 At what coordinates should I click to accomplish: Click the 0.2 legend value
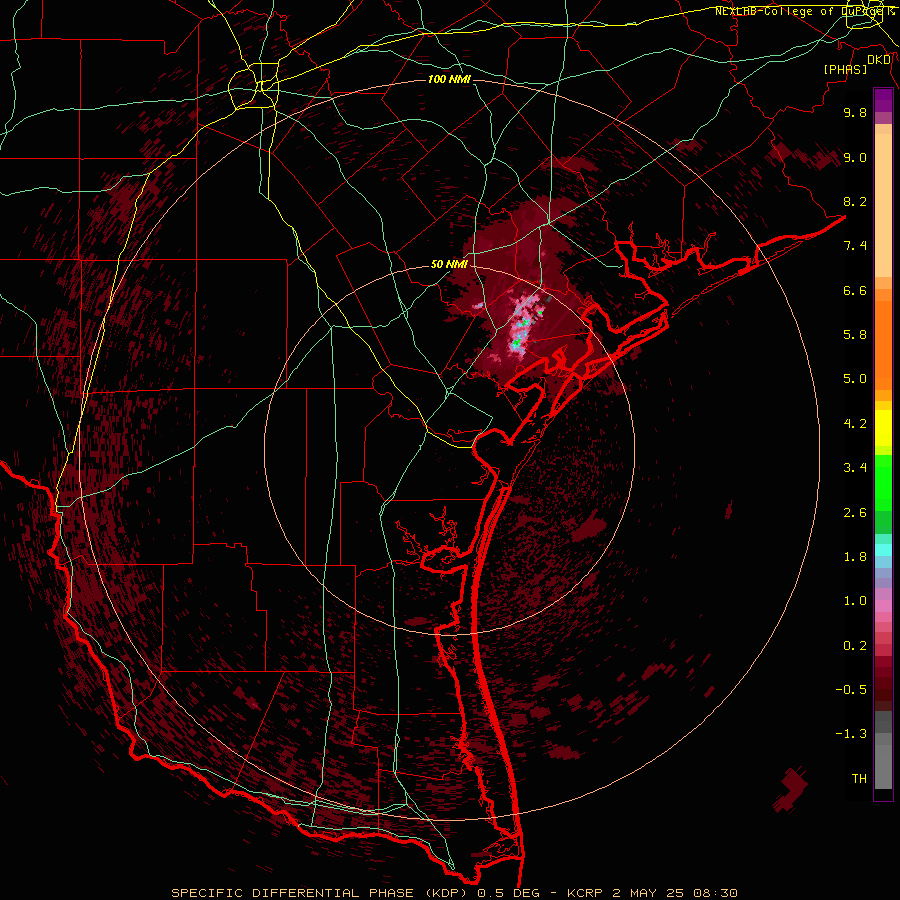pos(855,646)
